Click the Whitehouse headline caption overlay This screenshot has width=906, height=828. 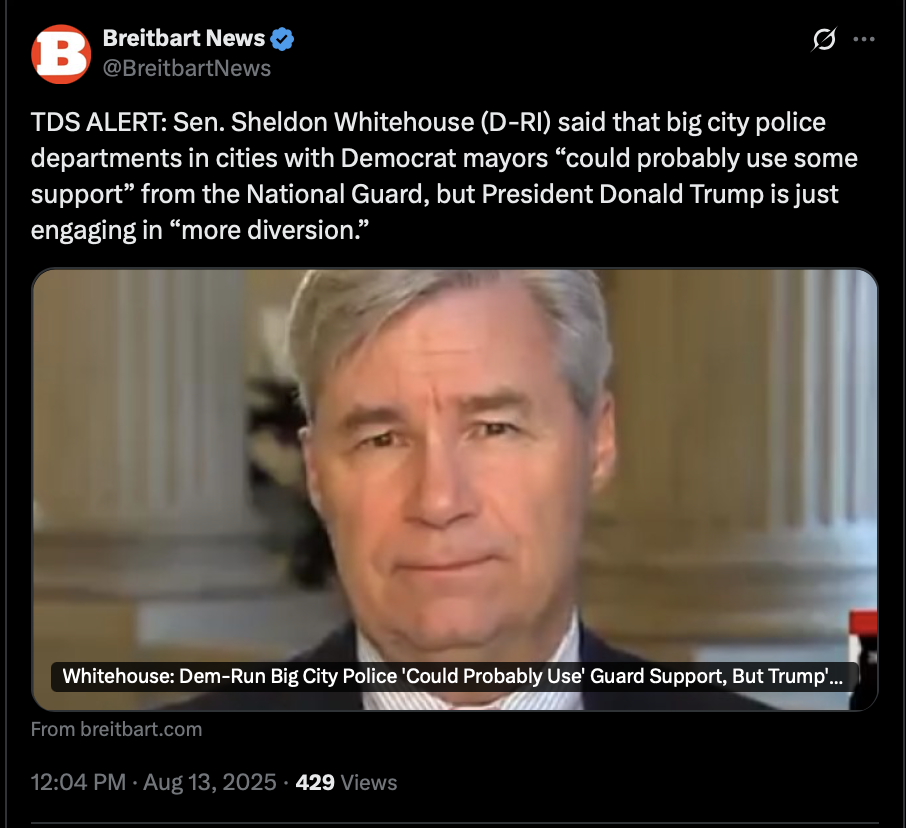455,677
